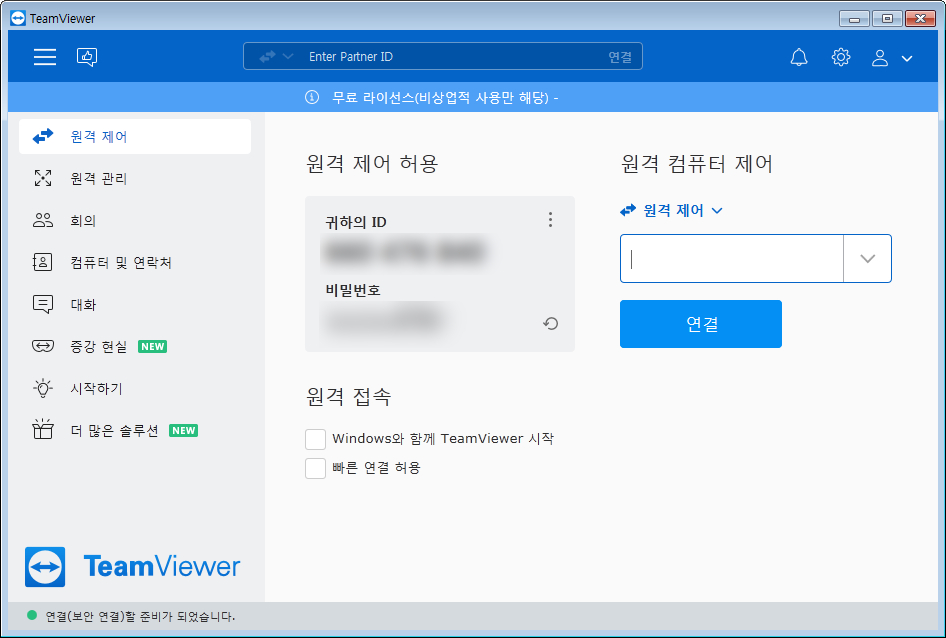Click the green connection status dot
Screen dimensions: 946x638
point(32,616)
